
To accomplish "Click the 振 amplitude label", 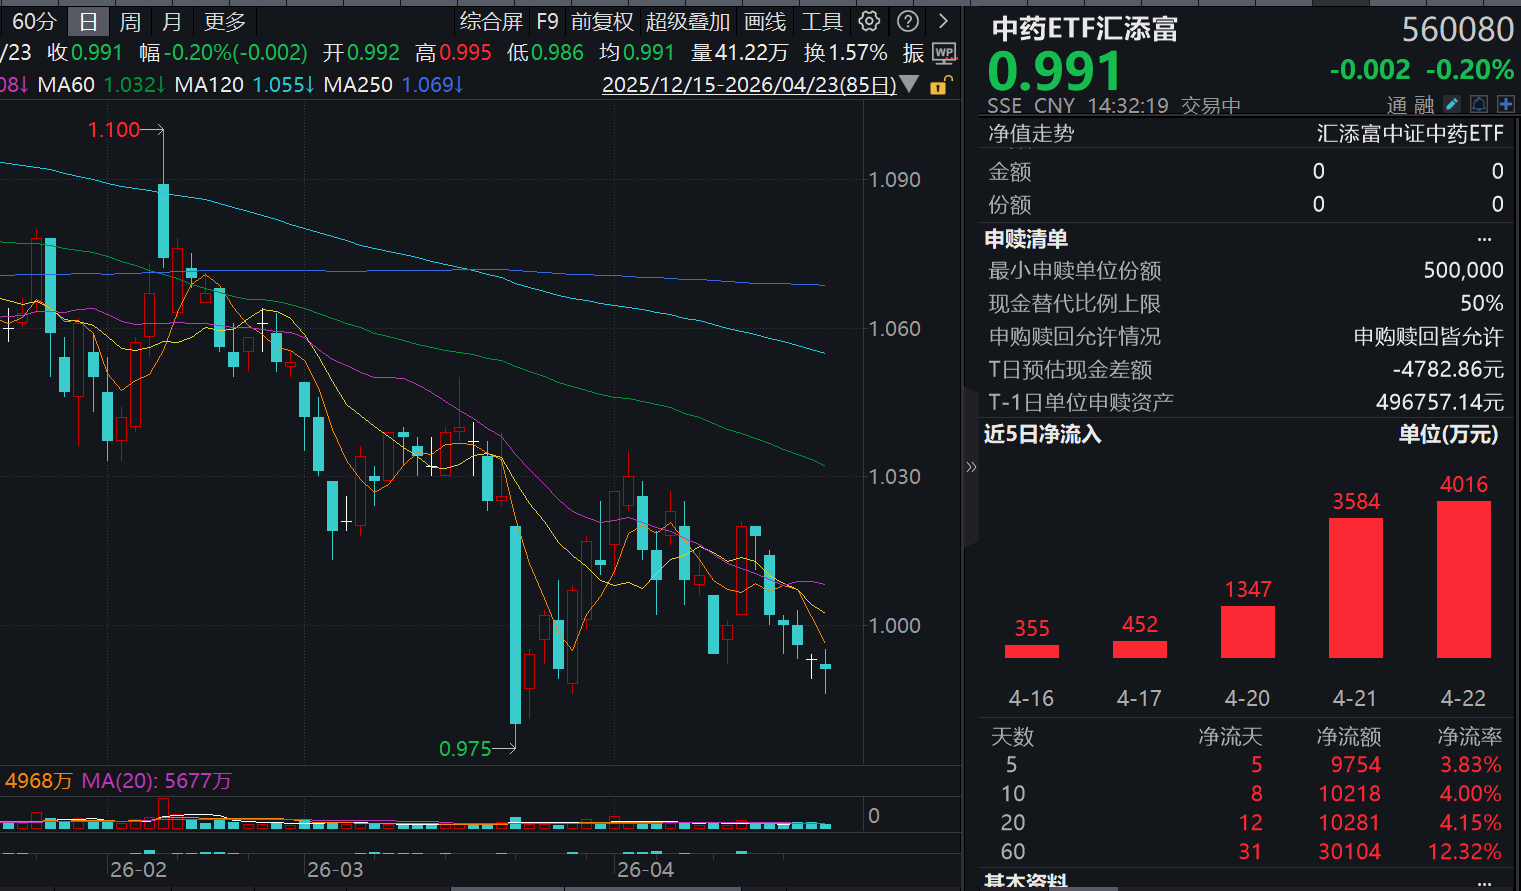I will [x=913, y=53].
